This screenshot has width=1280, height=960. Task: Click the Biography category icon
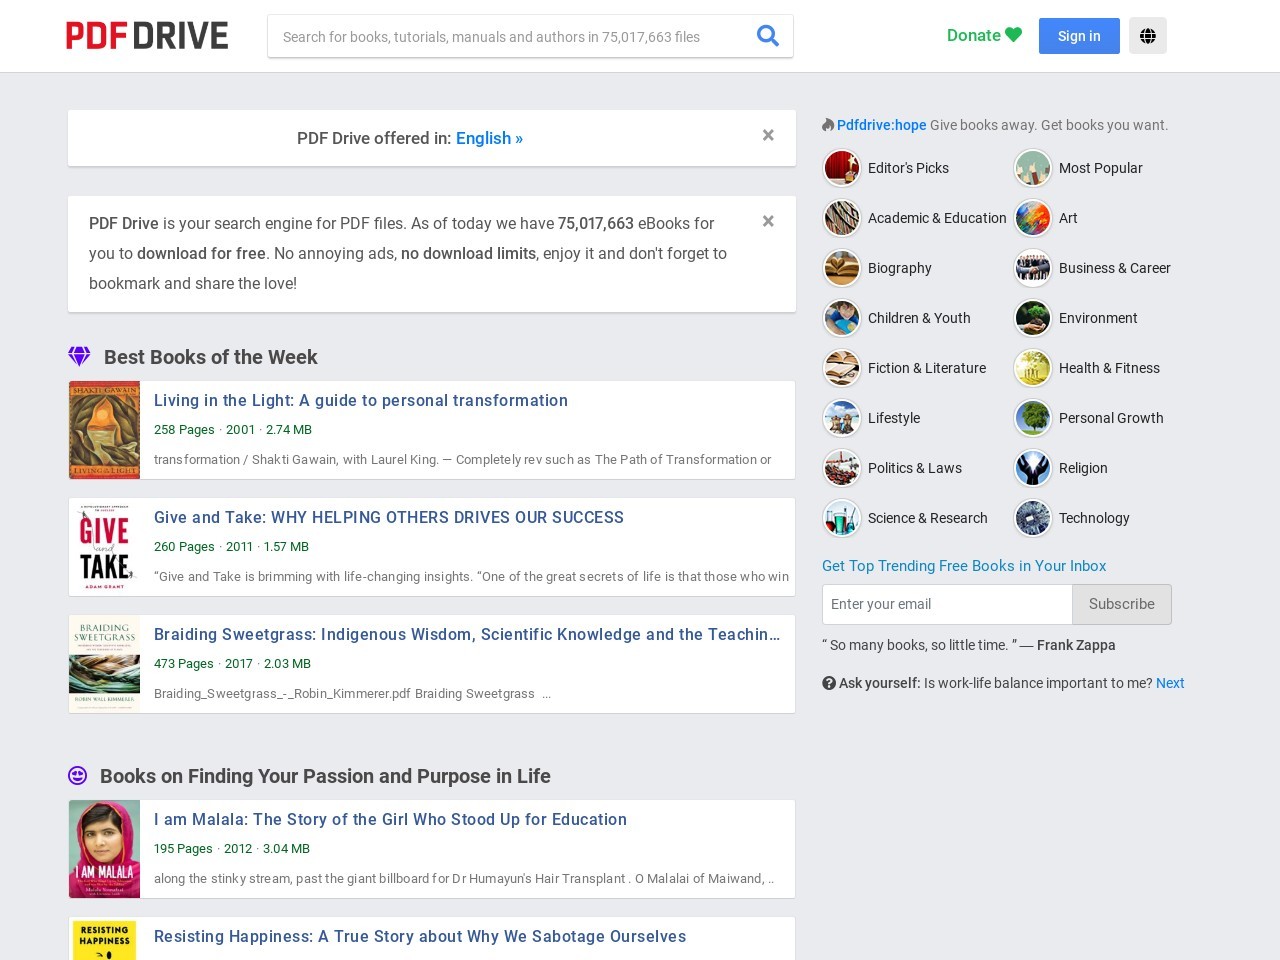coord(842,268)
